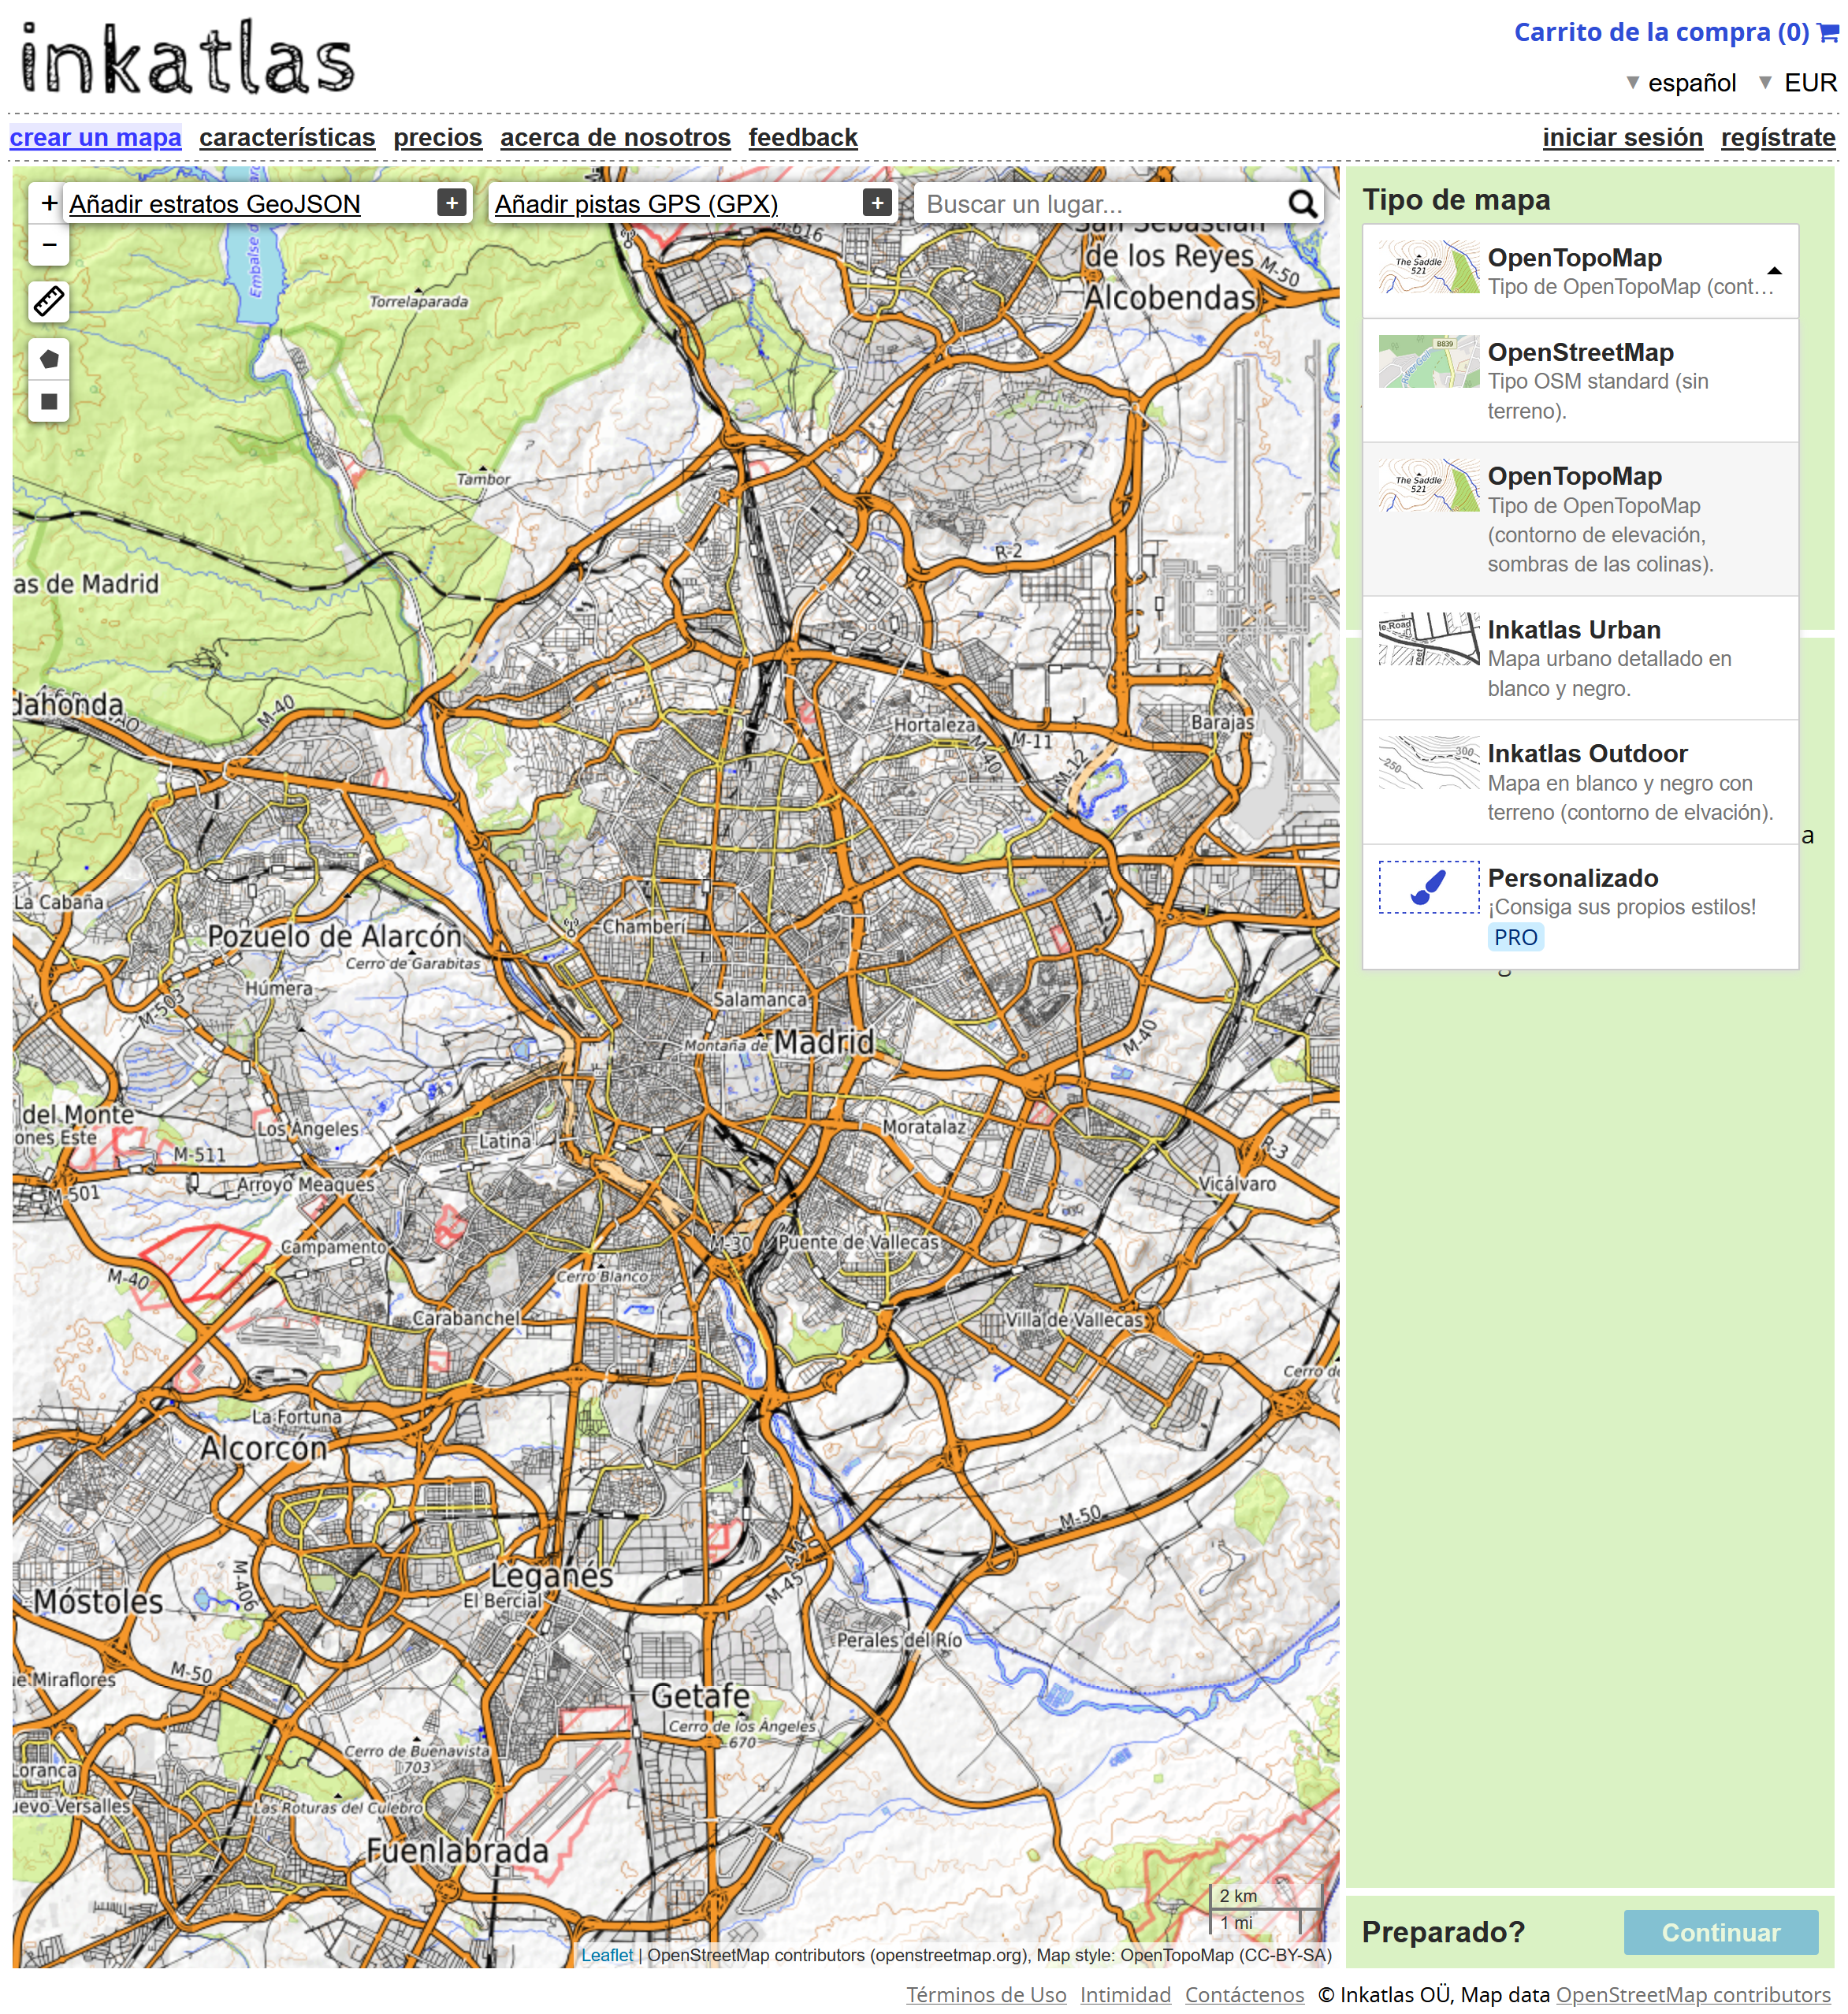Zoom in on the map

pyautogui.click(x=48, y=204)
